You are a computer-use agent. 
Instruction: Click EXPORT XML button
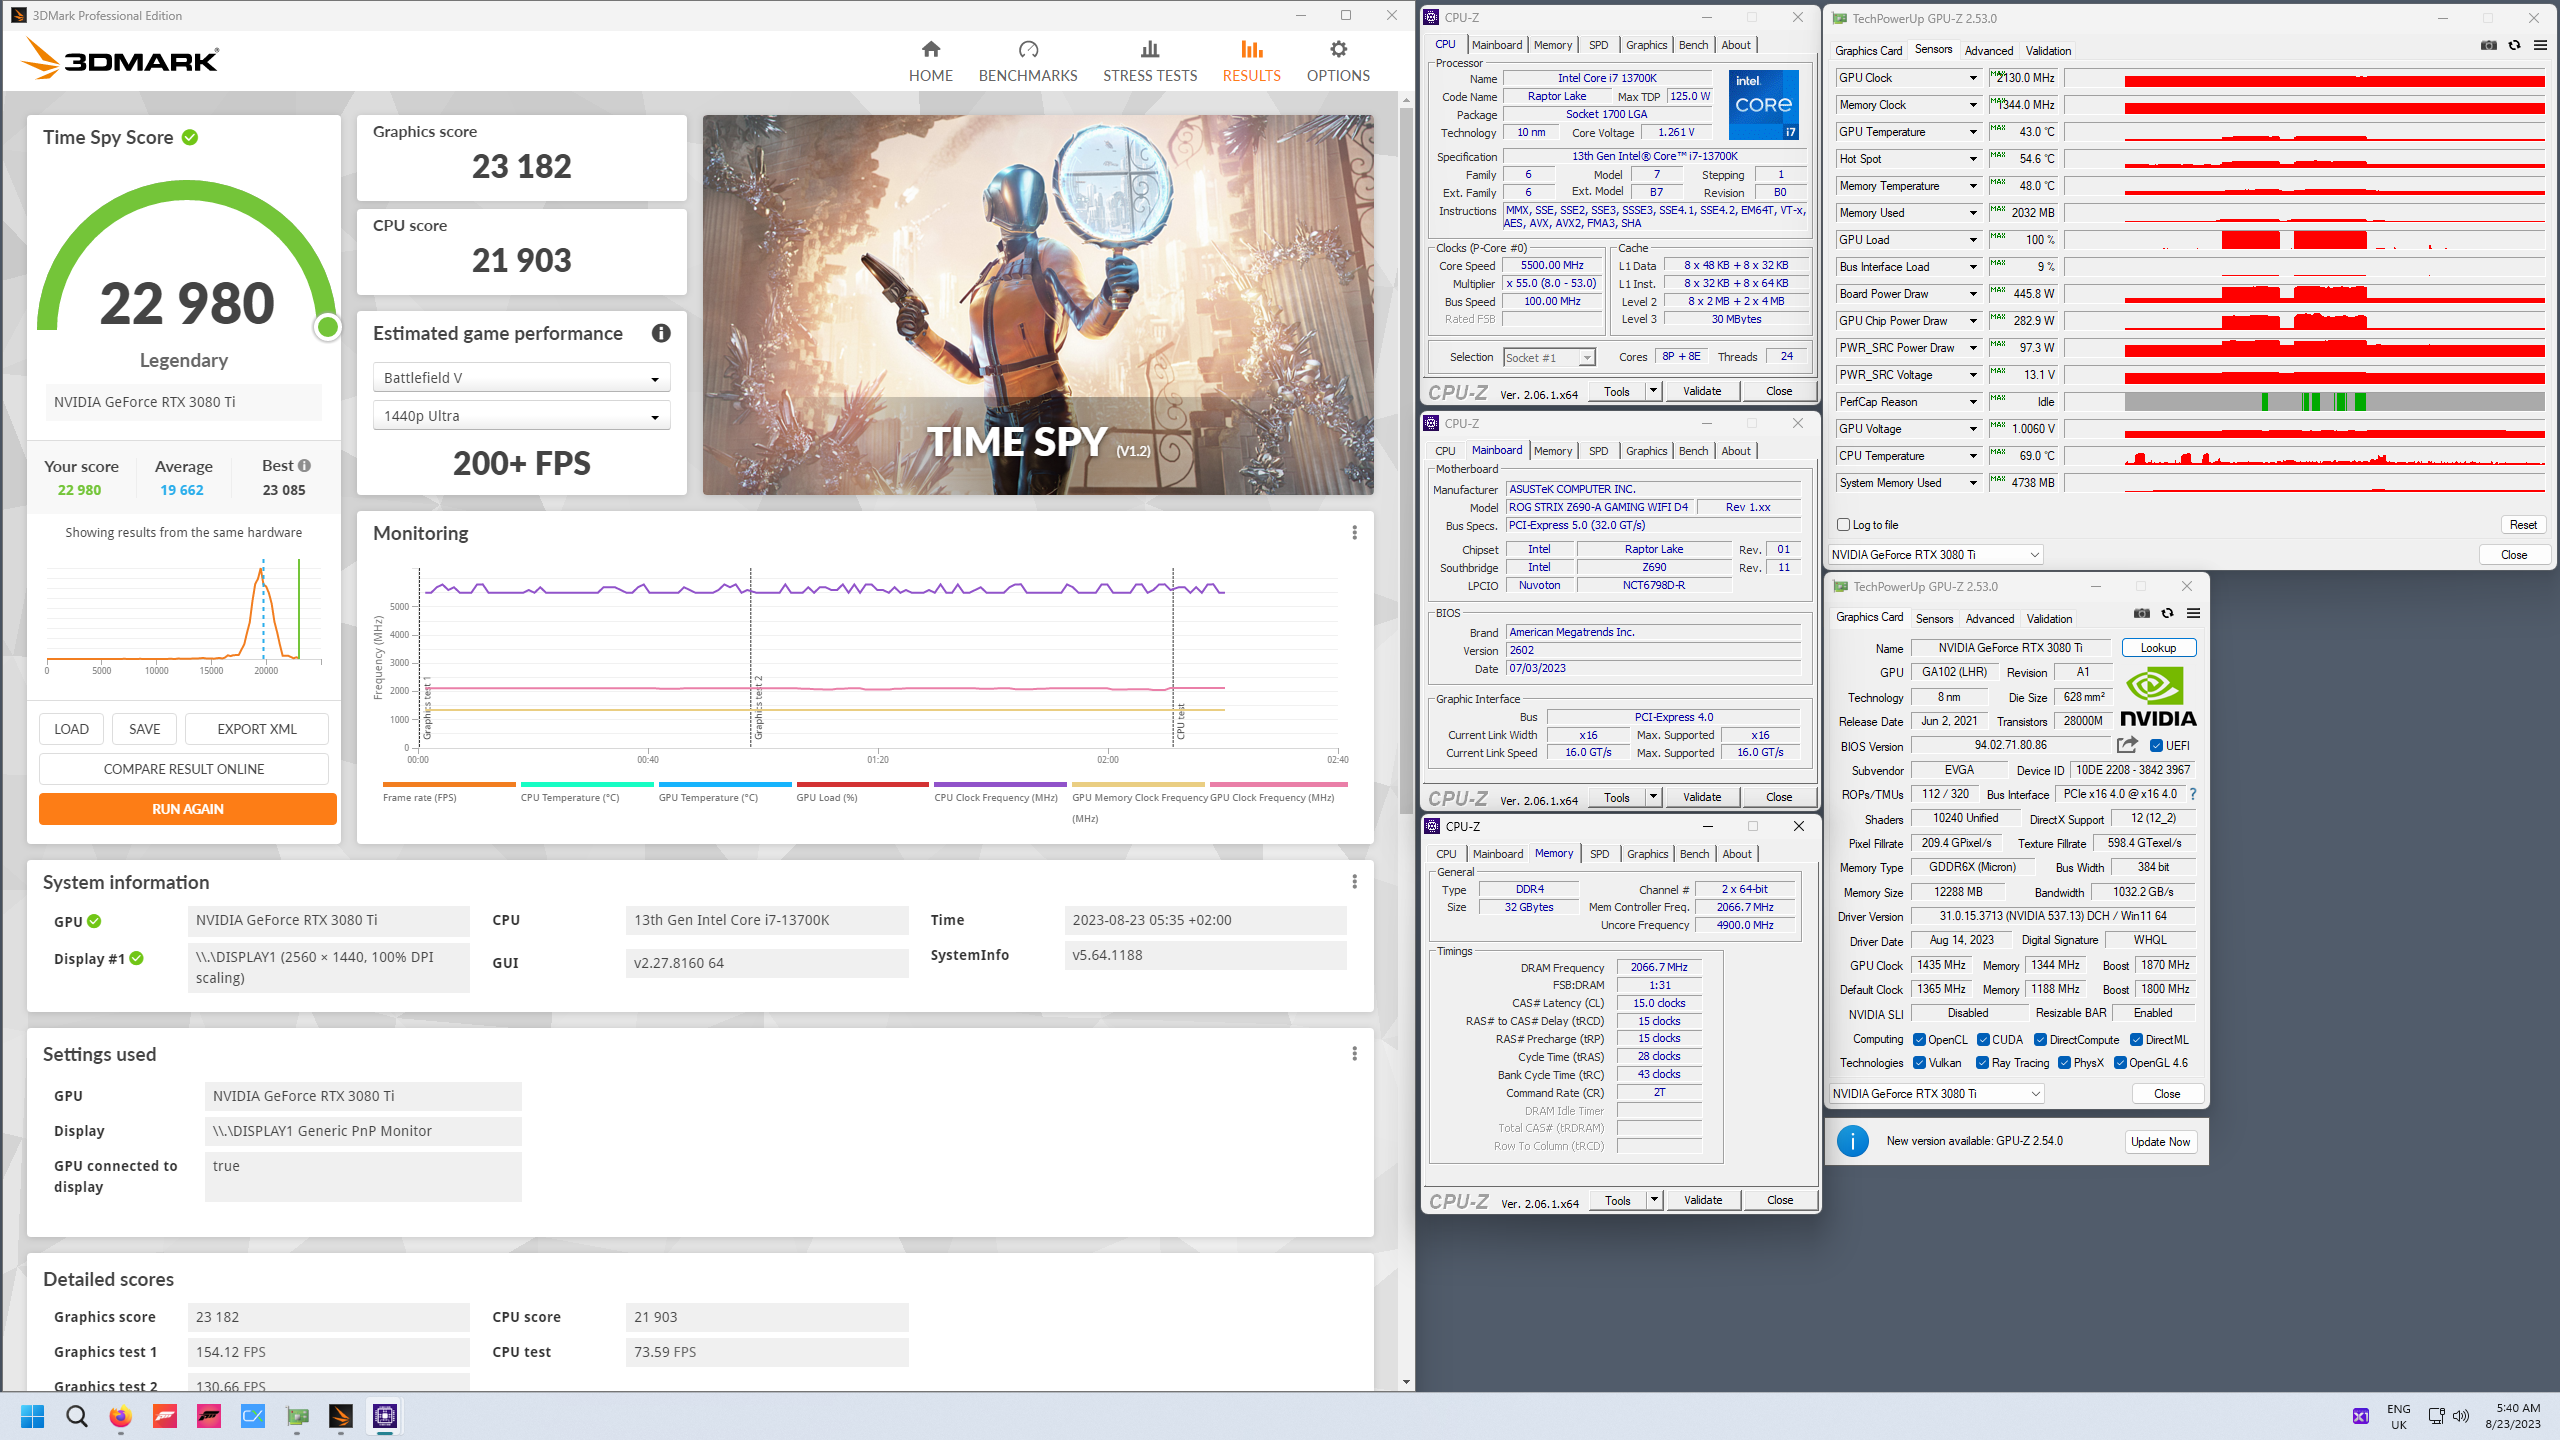pyautogui.click(x=256, y=729)
